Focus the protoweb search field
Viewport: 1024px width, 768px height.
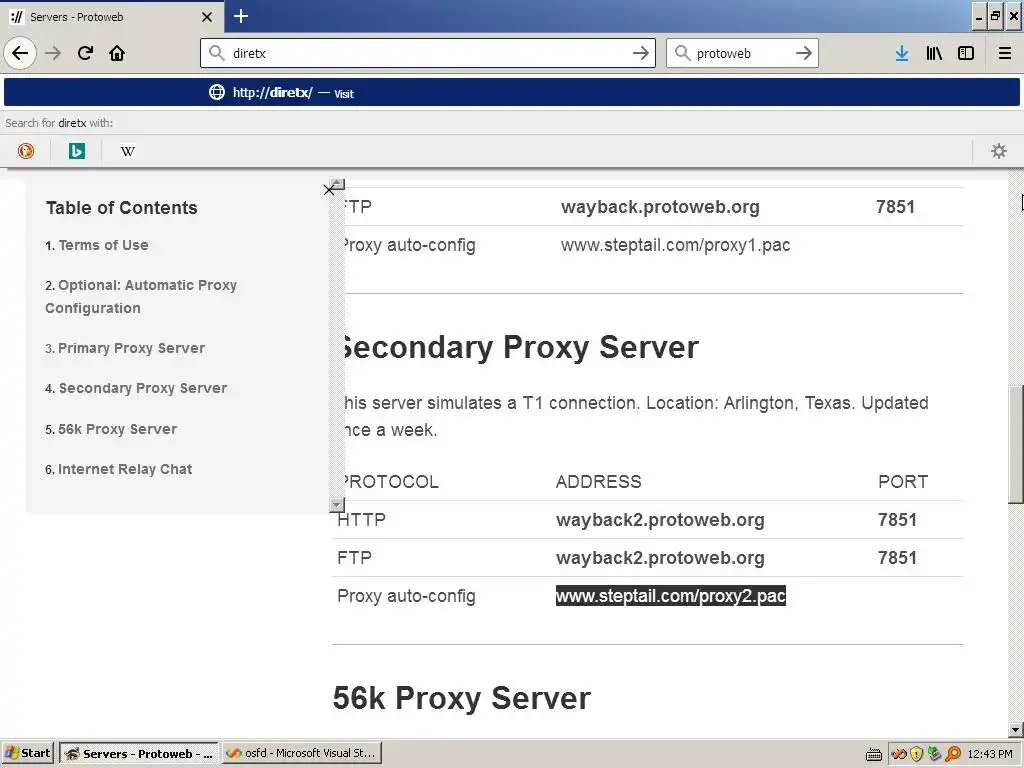(x=742, y=53)
